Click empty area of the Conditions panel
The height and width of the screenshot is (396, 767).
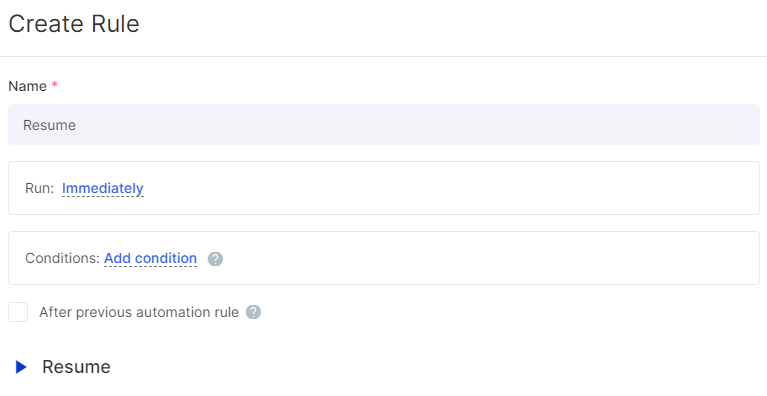pyautogui.click(x=489, y=258)
